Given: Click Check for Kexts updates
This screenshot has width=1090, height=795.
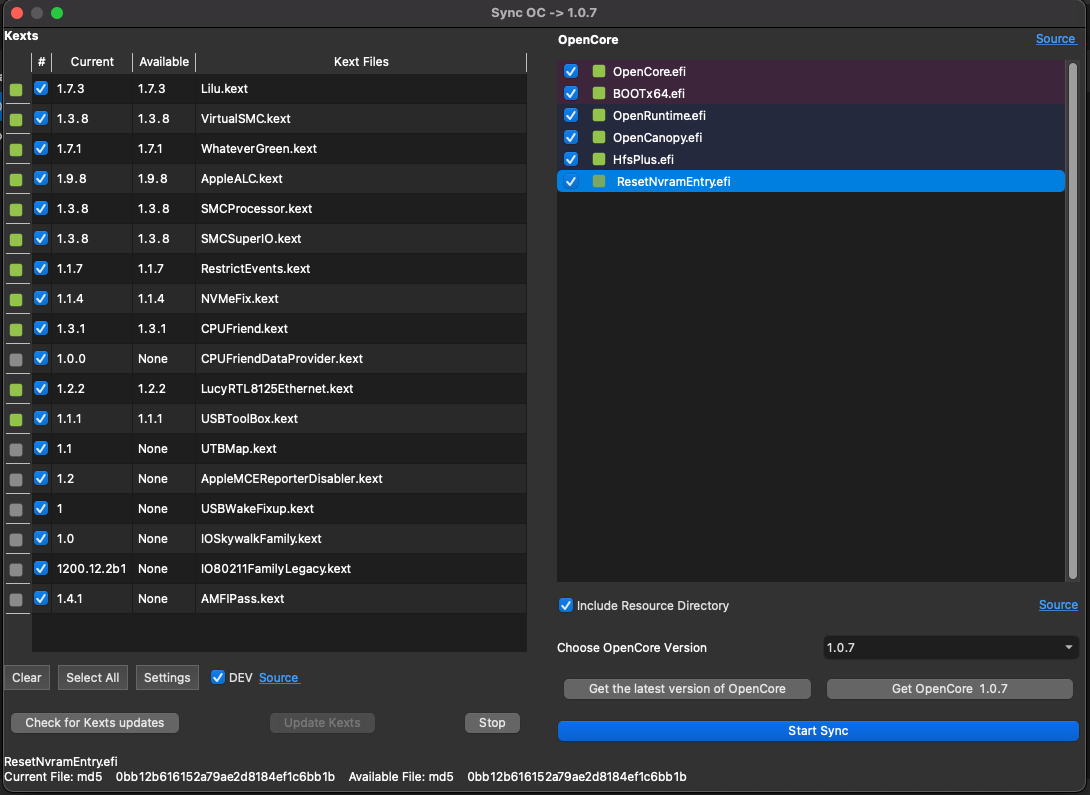Looking at the screenshot, I should (x=95, y=723).
